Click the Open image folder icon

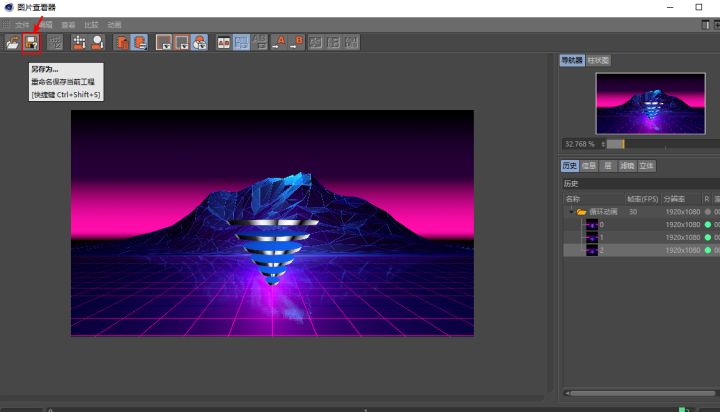(12, 42)
